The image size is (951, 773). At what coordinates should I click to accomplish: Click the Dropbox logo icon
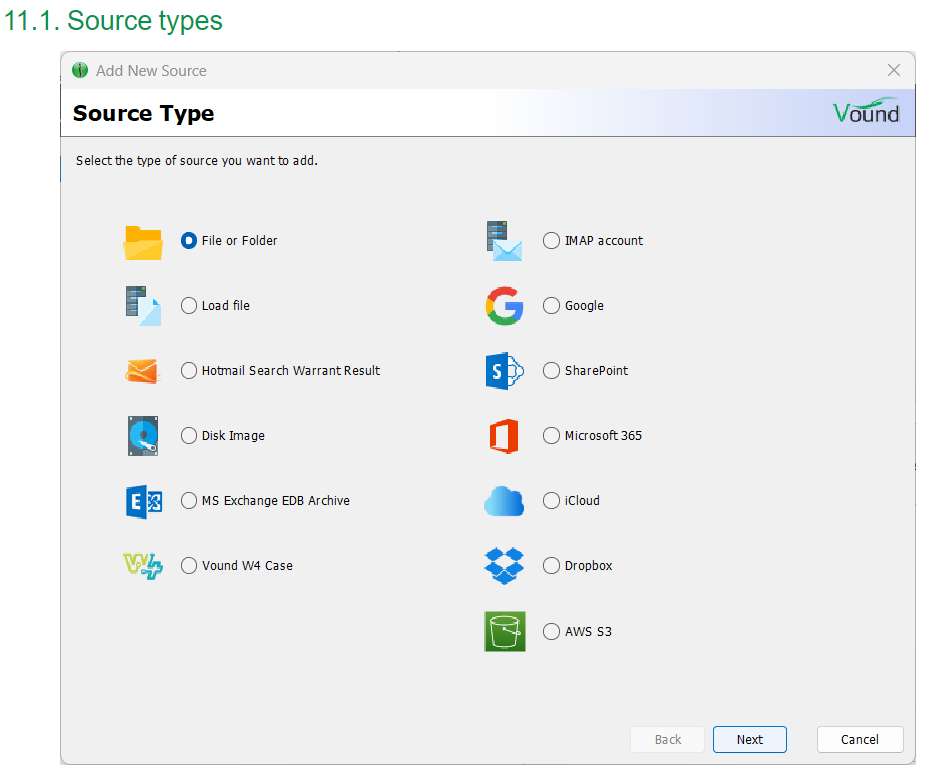pos(504,566)
